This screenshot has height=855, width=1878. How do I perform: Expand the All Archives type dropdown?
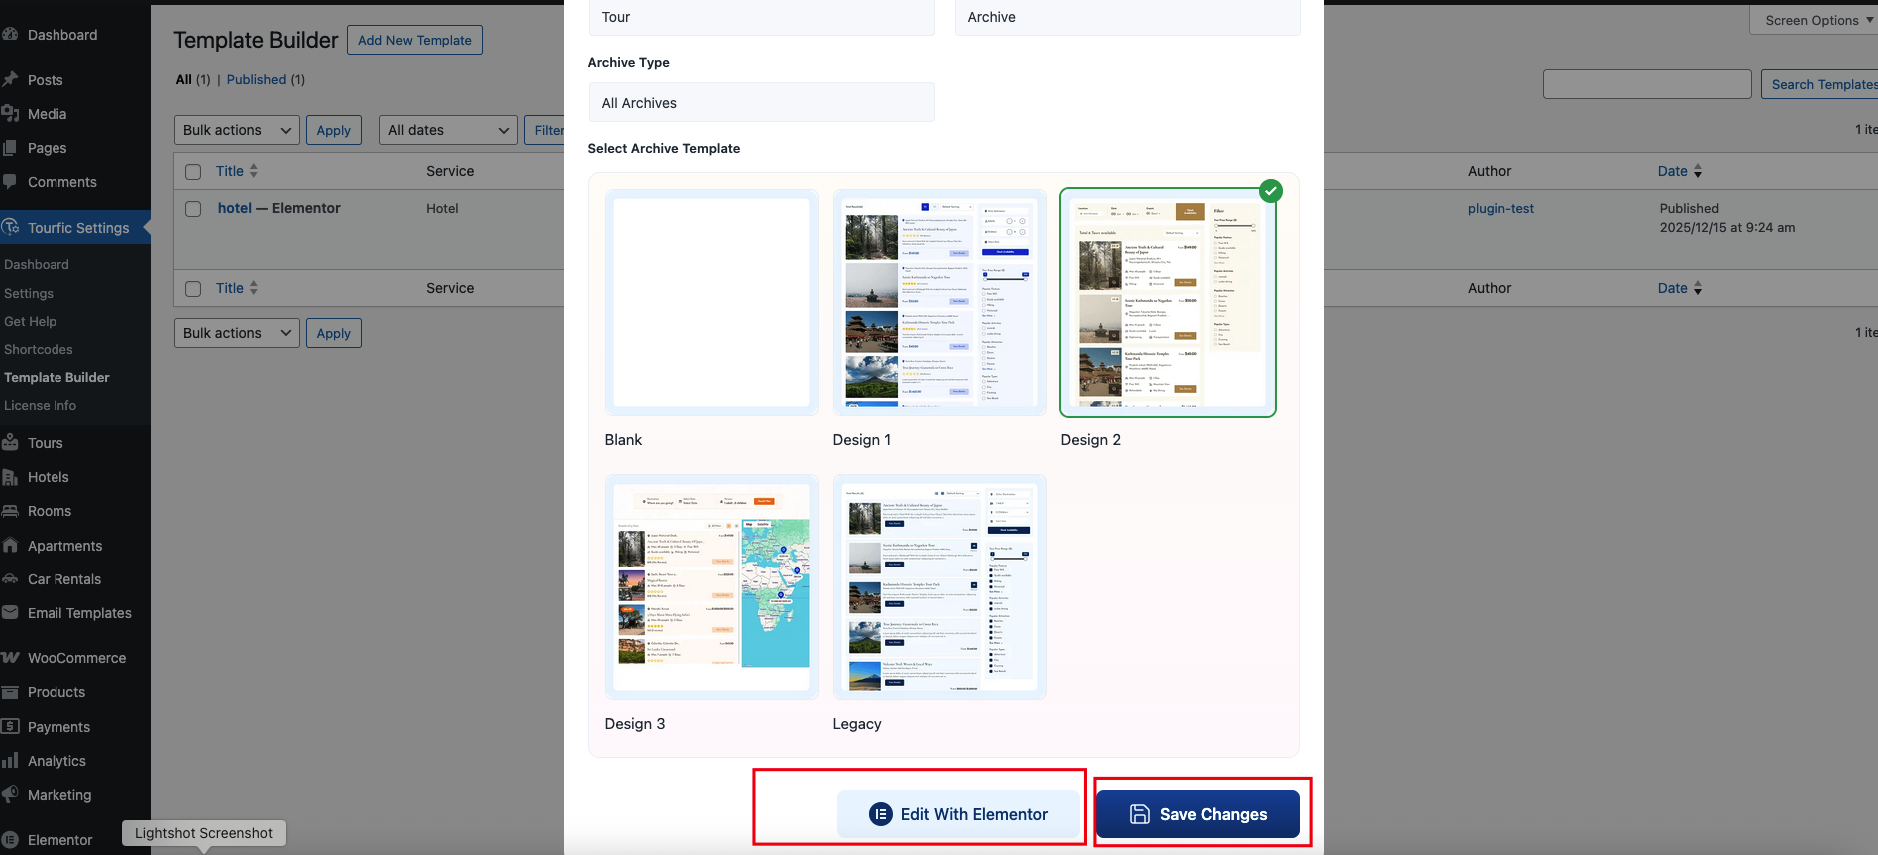(761, 103)
